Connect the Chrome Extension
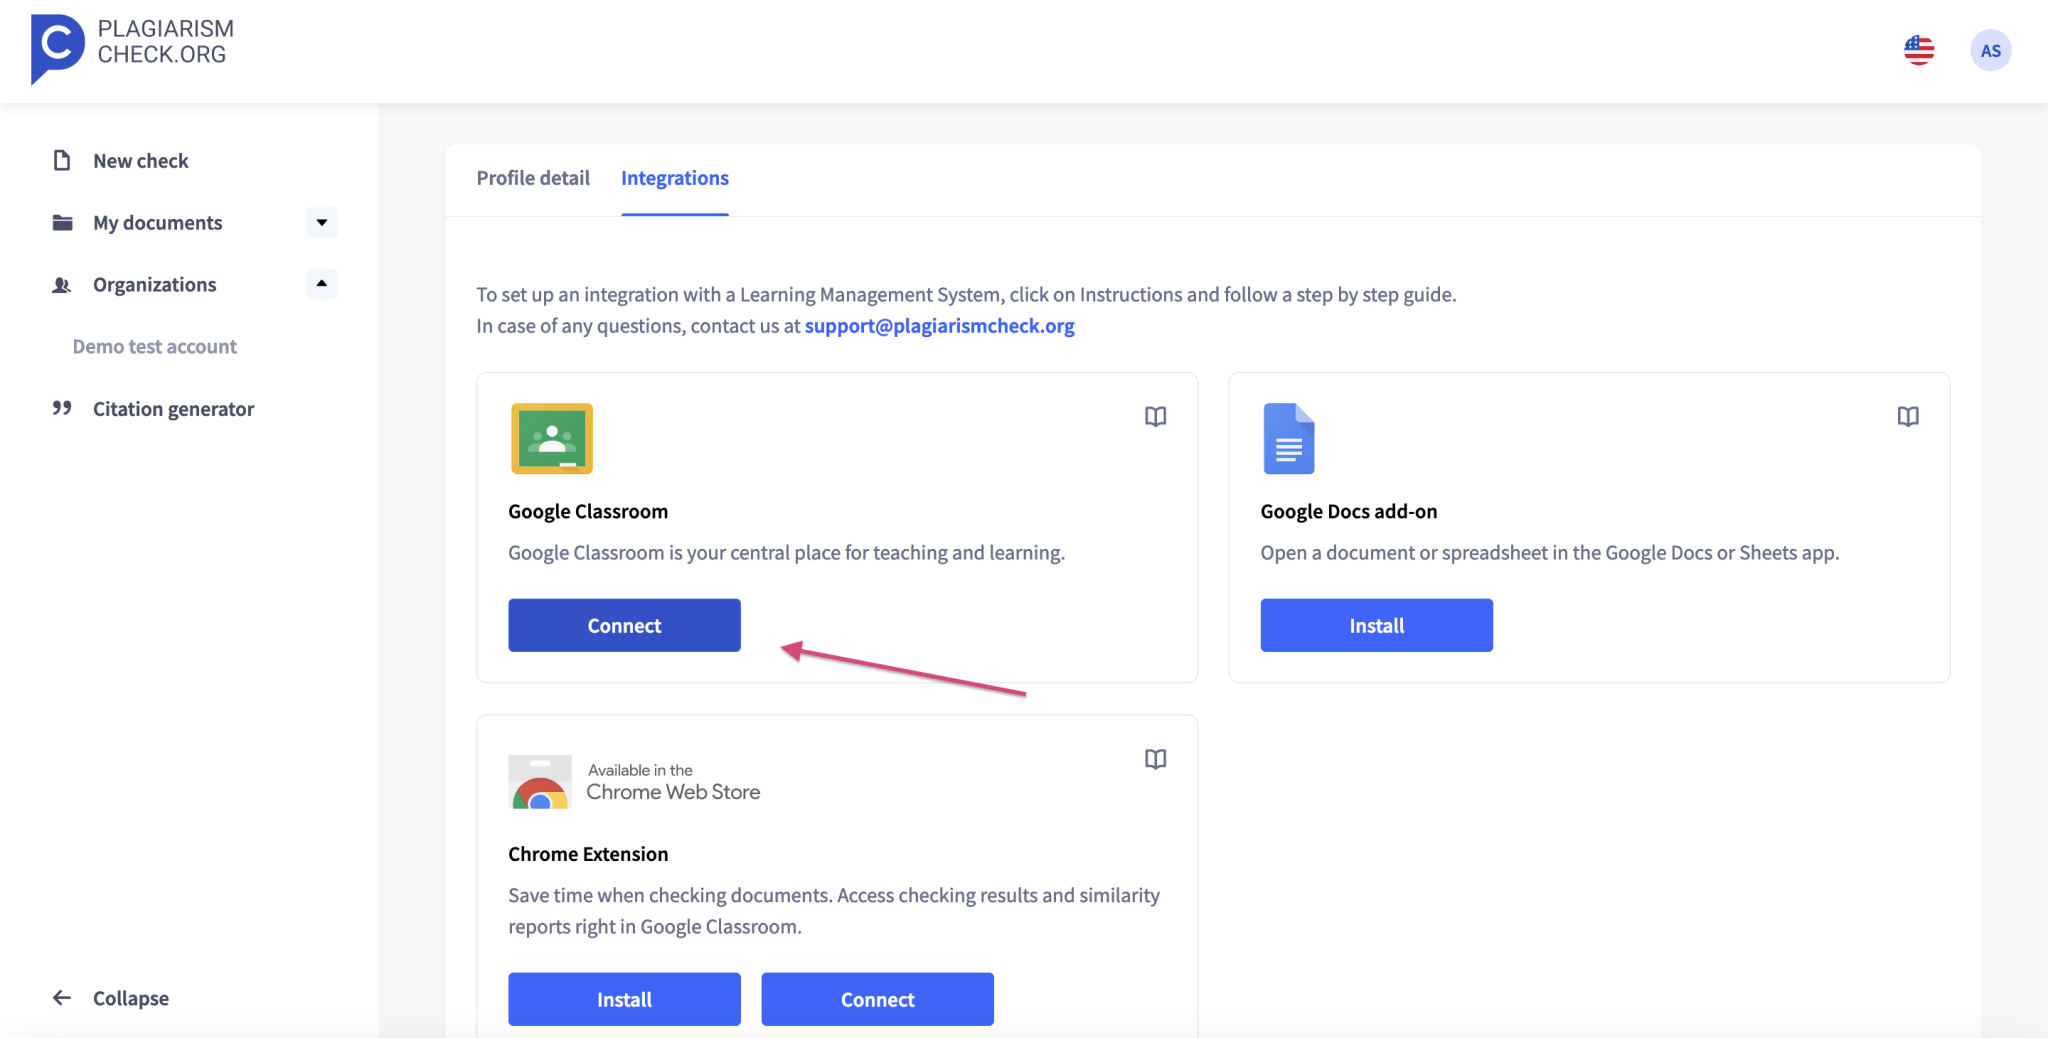This screenshot has height=1038, width=2048. [x=876, y=998]
